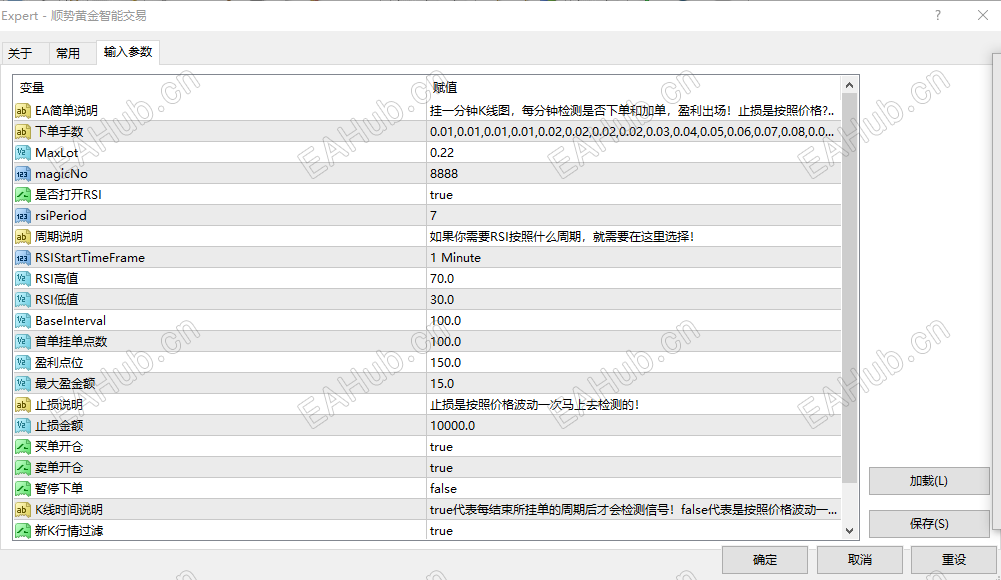Click the string icon beside 周期说明

(23, 237)
